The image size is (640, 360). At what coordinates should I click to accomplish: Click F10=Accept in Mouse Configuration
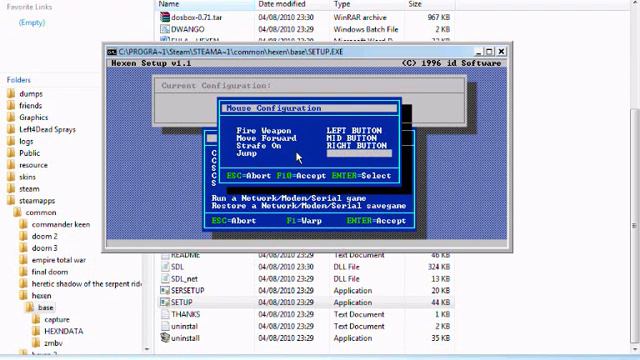[x=301, y=176]
